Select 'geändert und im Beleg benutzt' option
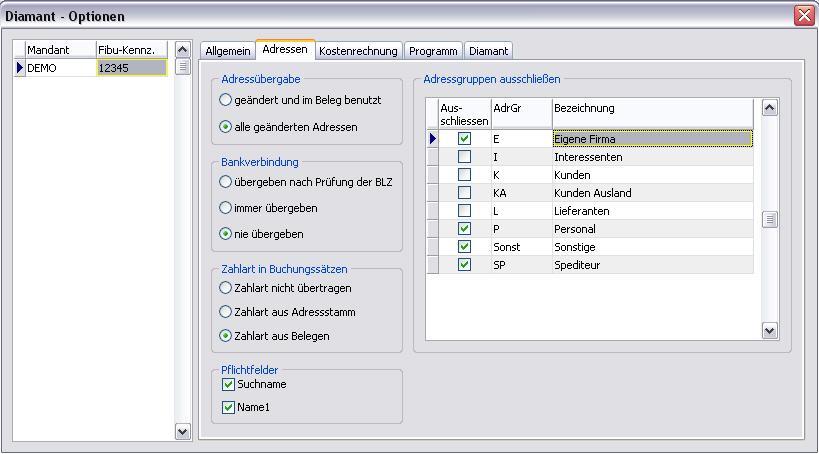The image size is (819, 454). [225, 100]
